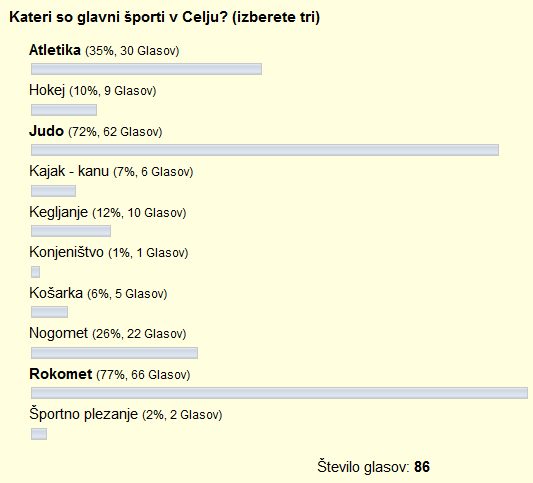Click the Judo vote bar
The width and height of the screenshot is (533, 483).
pos(265,150)
